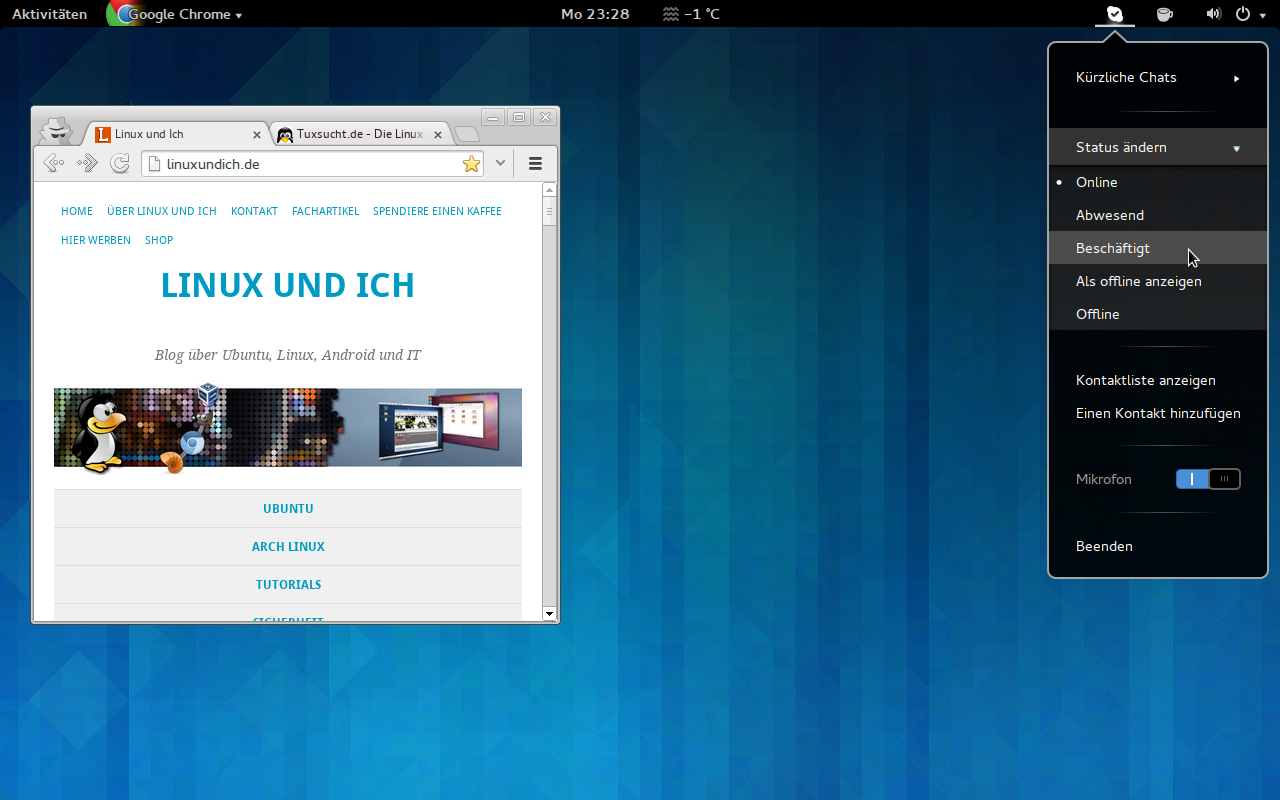This screenshot has width=1280, height=800.
Task: Open the UBUNTU category
Action: tap(288, 508)
